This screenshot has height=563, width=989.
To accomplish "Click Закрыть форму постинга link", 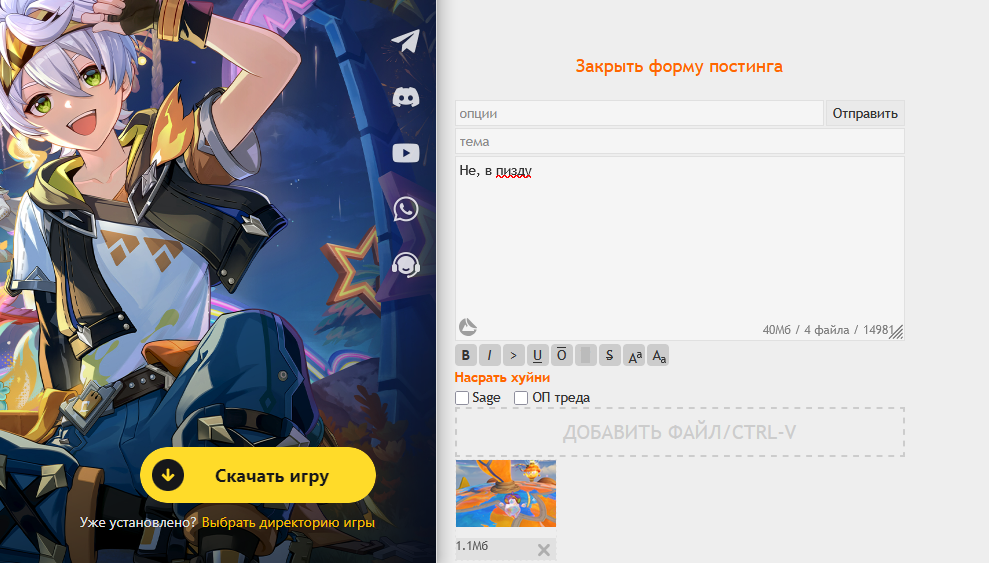I will click(679, 66).
